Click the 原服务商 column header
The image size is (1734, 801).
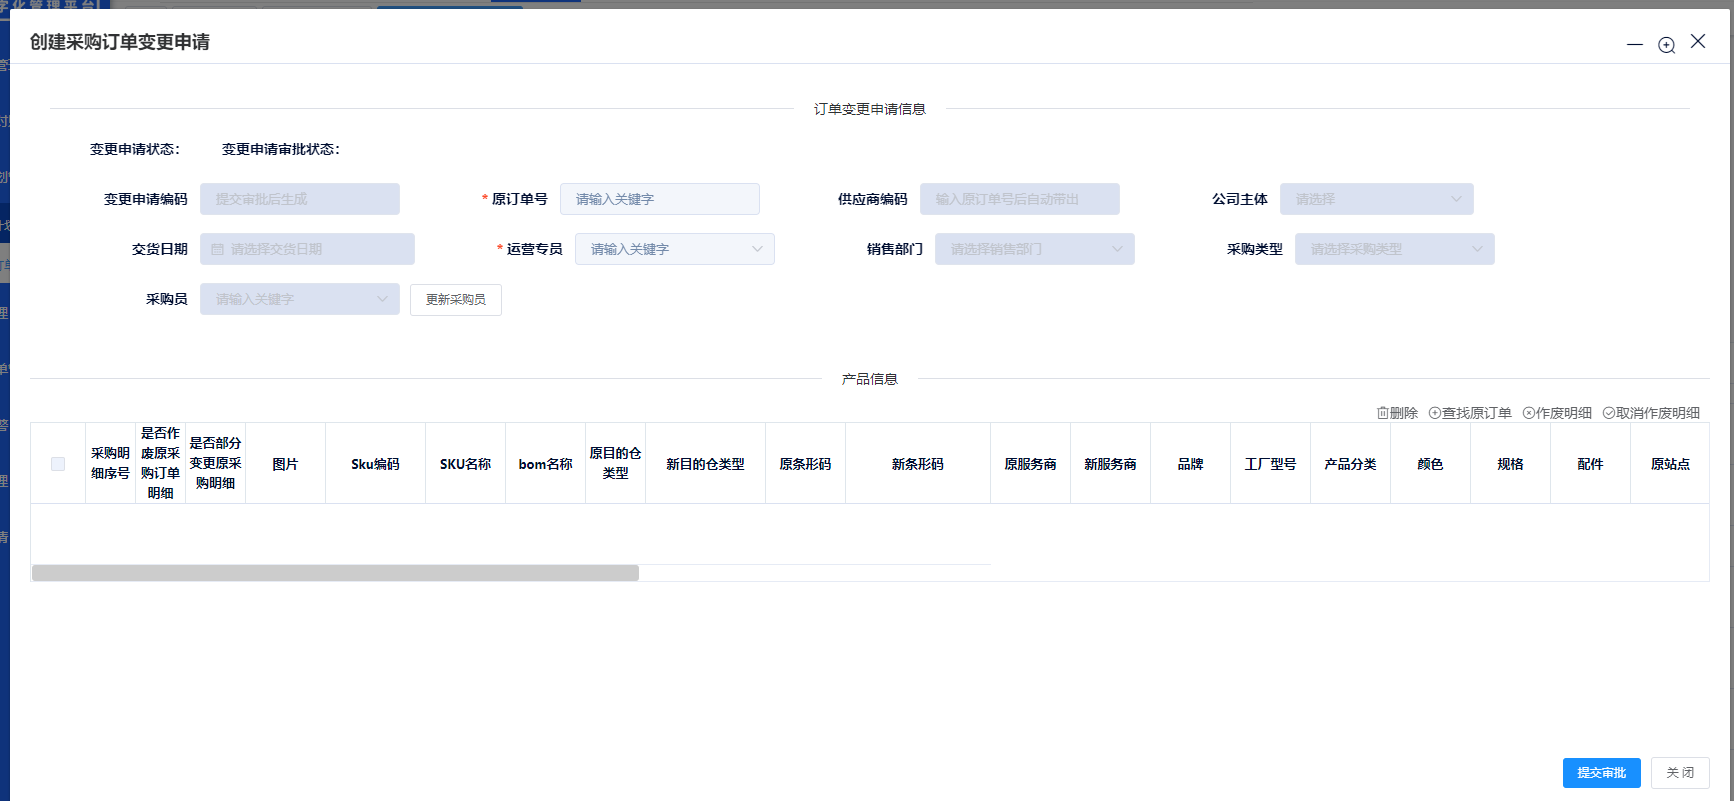pyautogui.click(x=1030, y=464)
